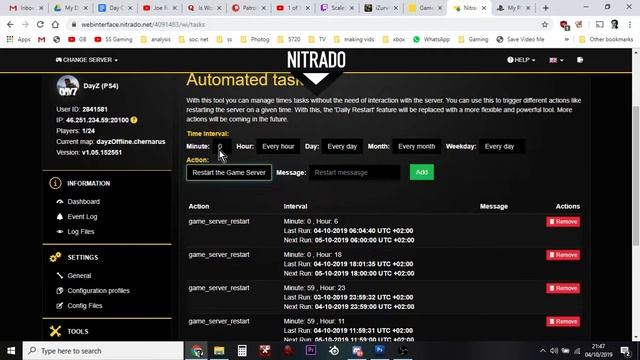This screenshot has height=360, width=640.
Task: Click the General wrench icon
Action: (60, 276)
